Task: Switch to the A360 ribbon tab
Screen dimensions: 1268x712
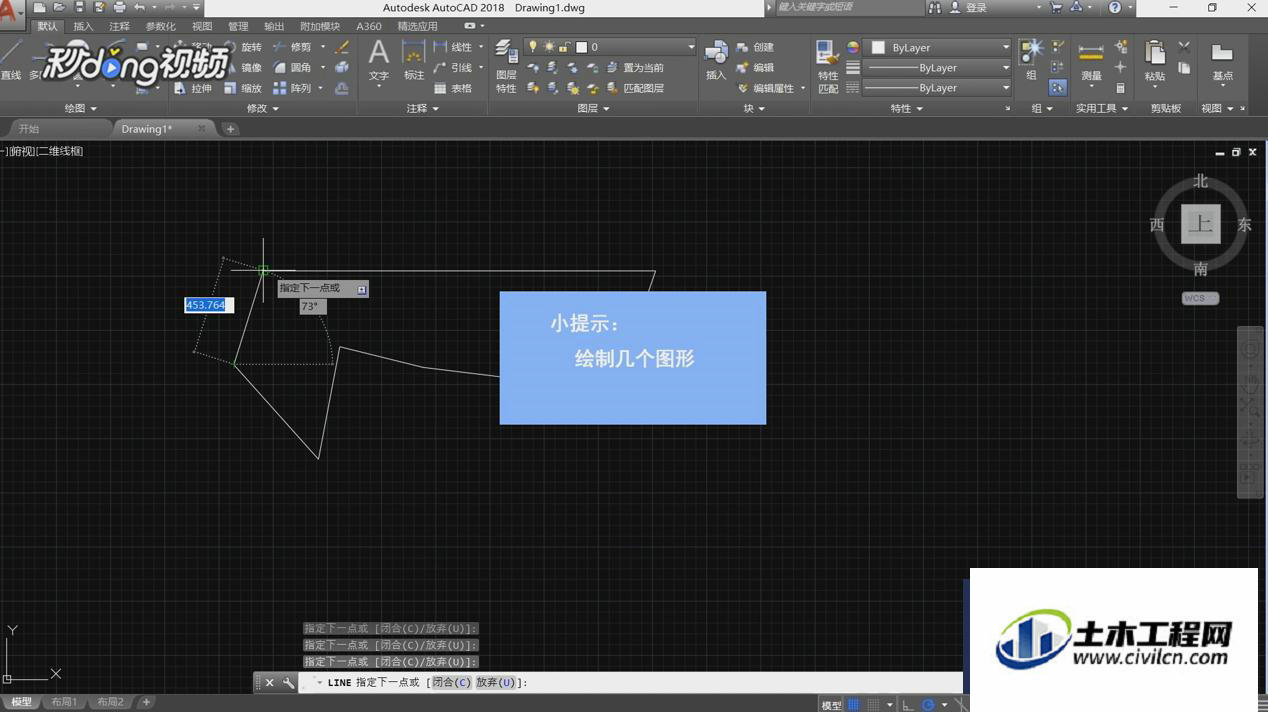Action: [369, 26]
